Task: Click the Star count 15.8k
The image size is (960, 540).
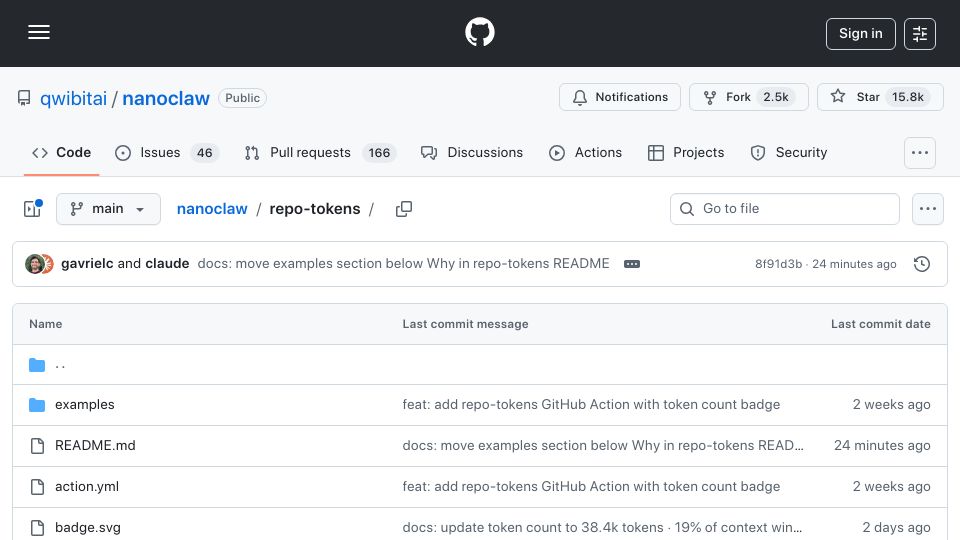Action: pyautogui.click(x=907, y=97)
